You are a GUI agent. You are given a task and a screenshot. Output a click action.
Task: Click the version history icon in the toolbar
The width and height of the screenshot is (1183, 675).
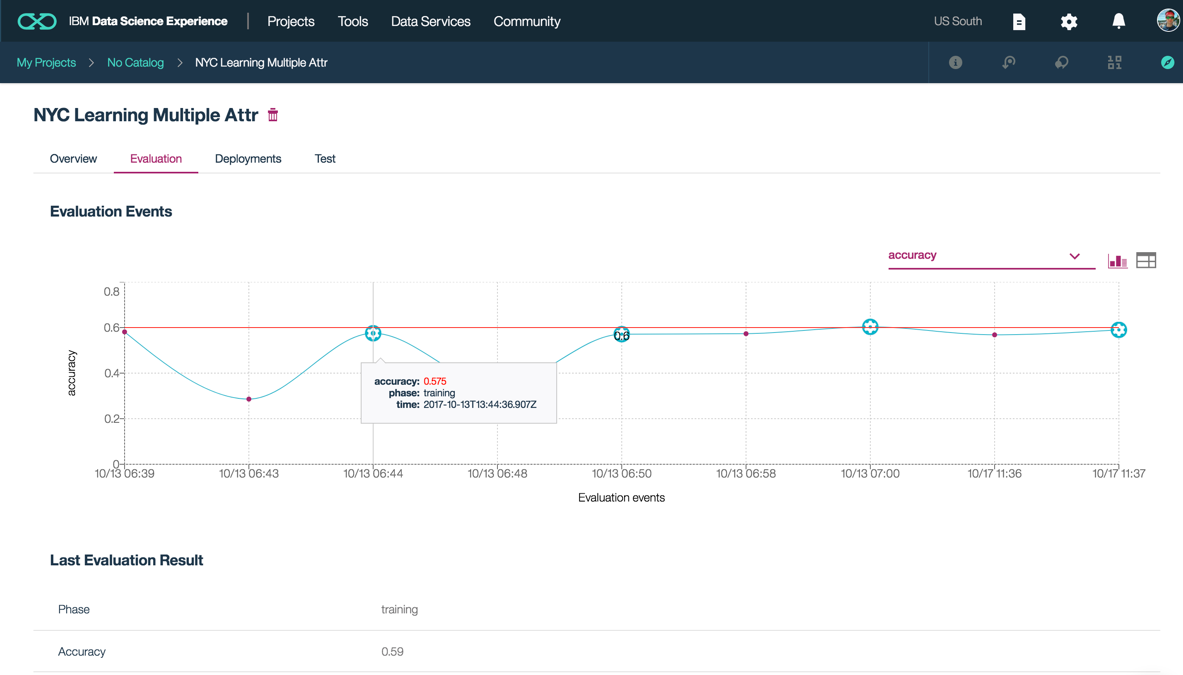pos(1009,62)
